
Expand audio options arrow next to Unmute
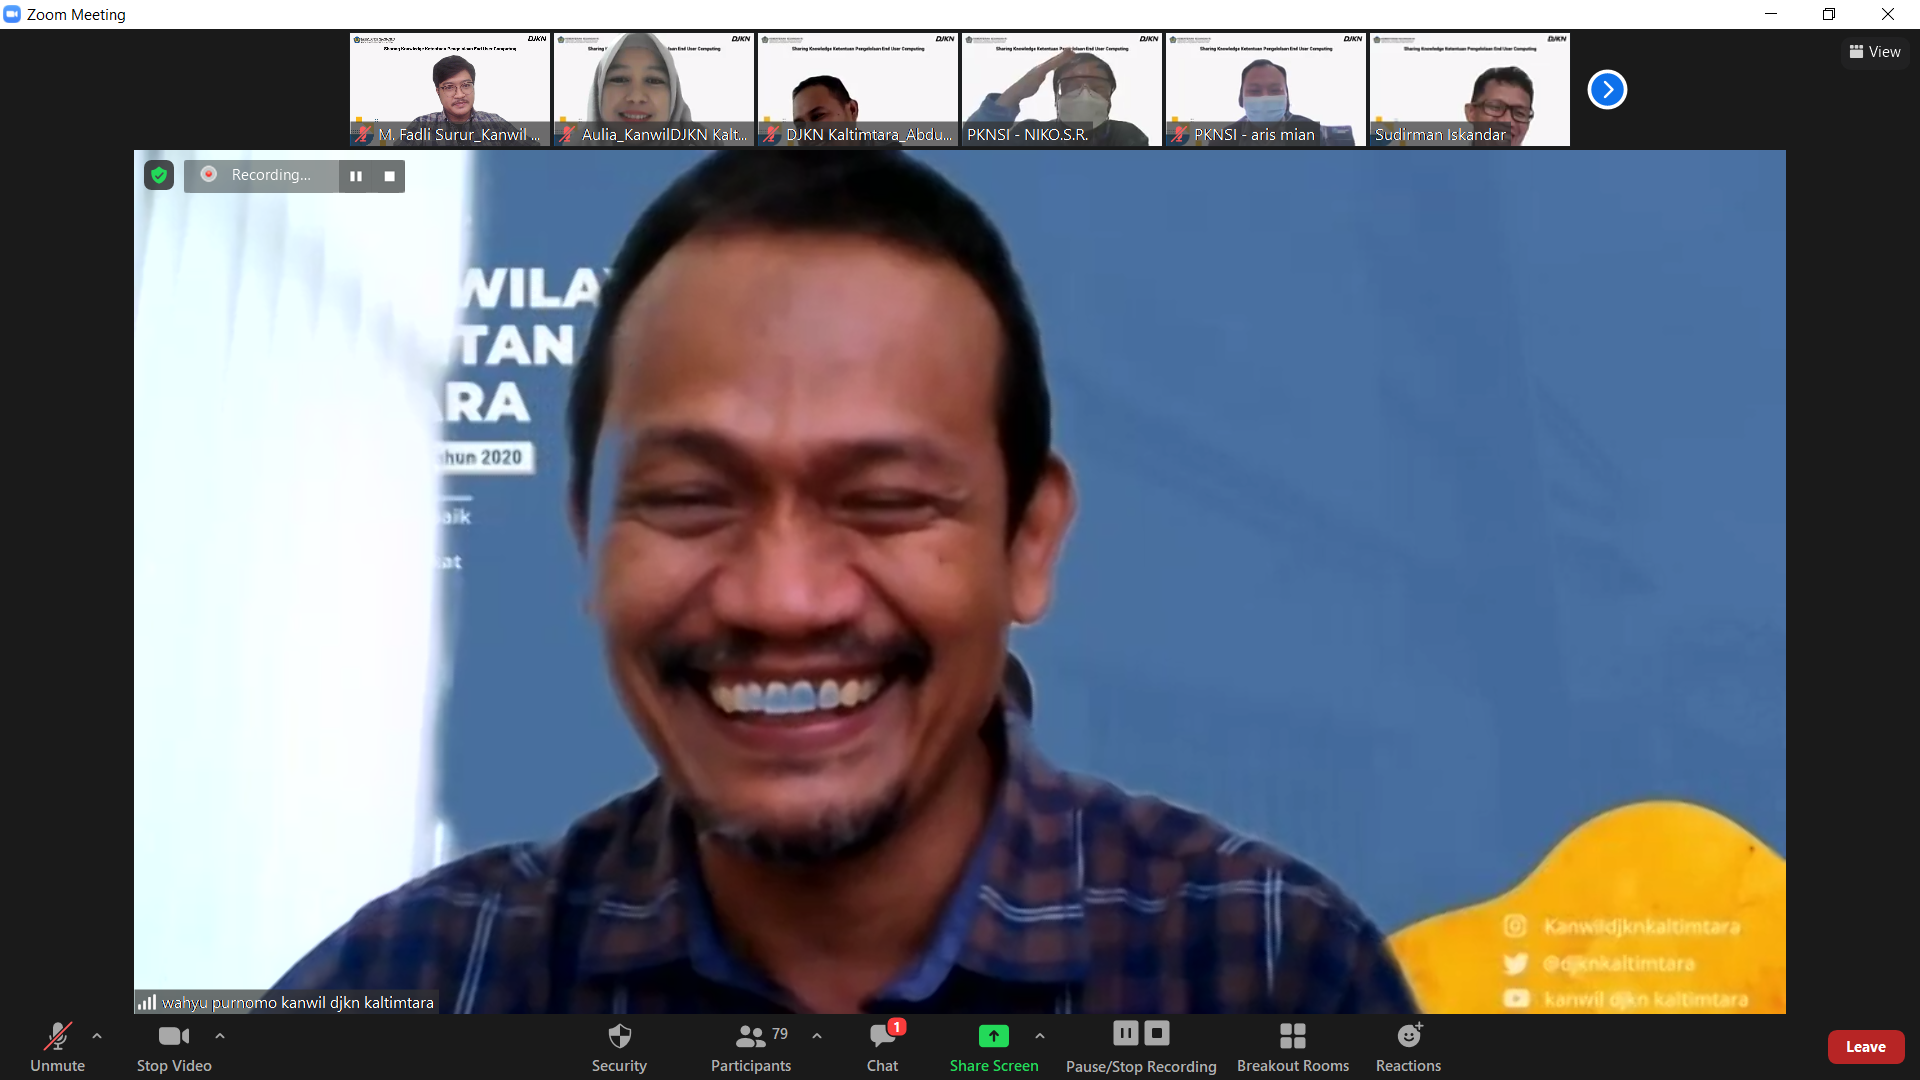tap(97, 1036)
